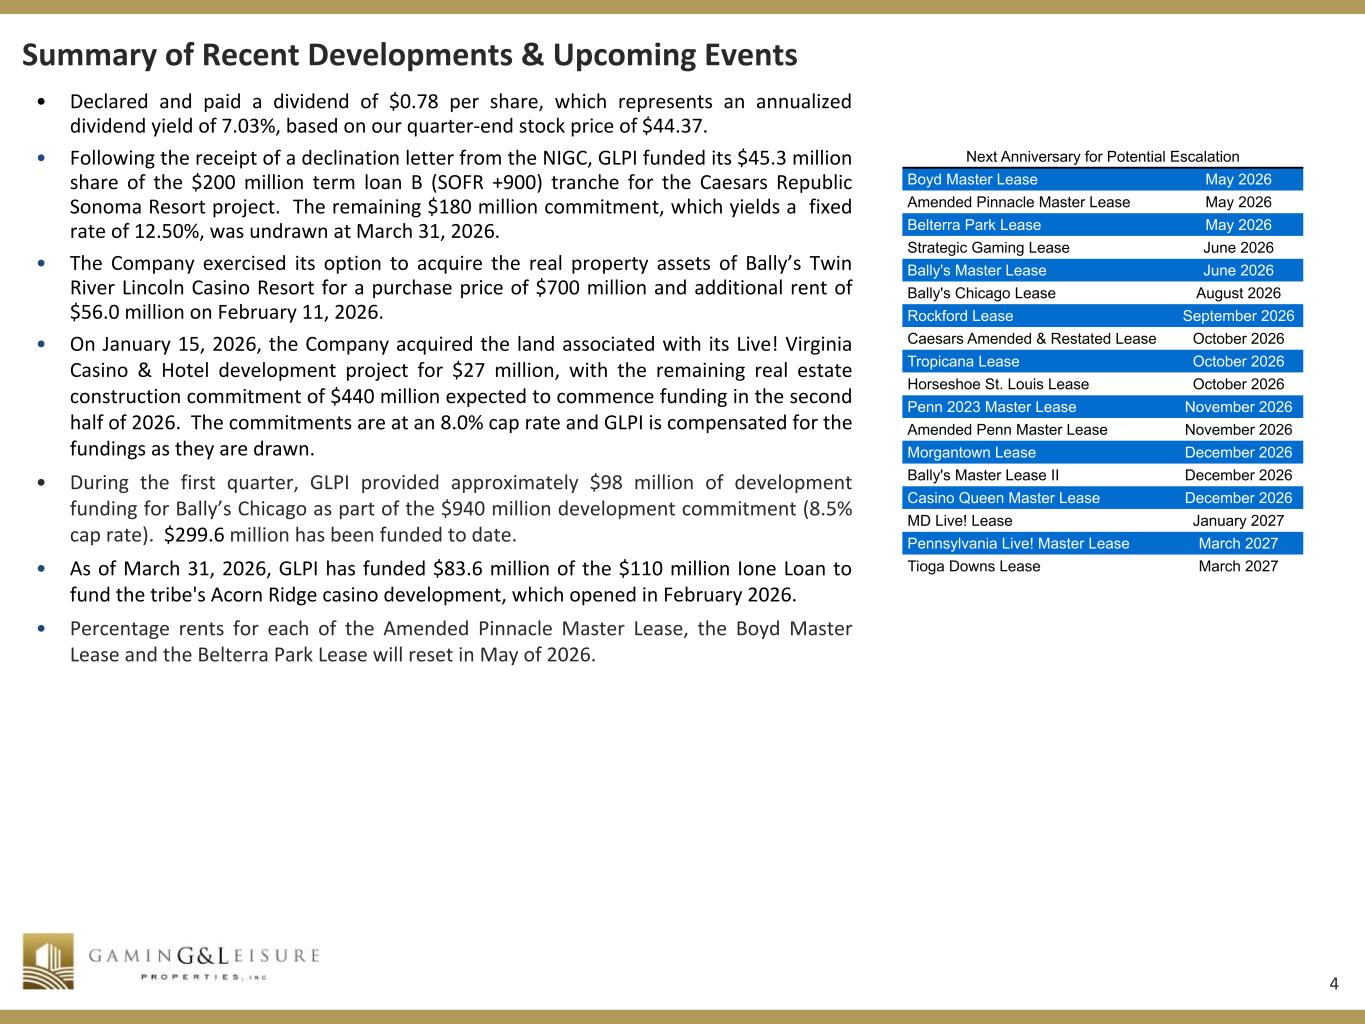This screenshot has height=1024, width=1365.
Task: Click the bullet about the $0.78 dividend
Action: pyautogui.click(x=460, y=114)
